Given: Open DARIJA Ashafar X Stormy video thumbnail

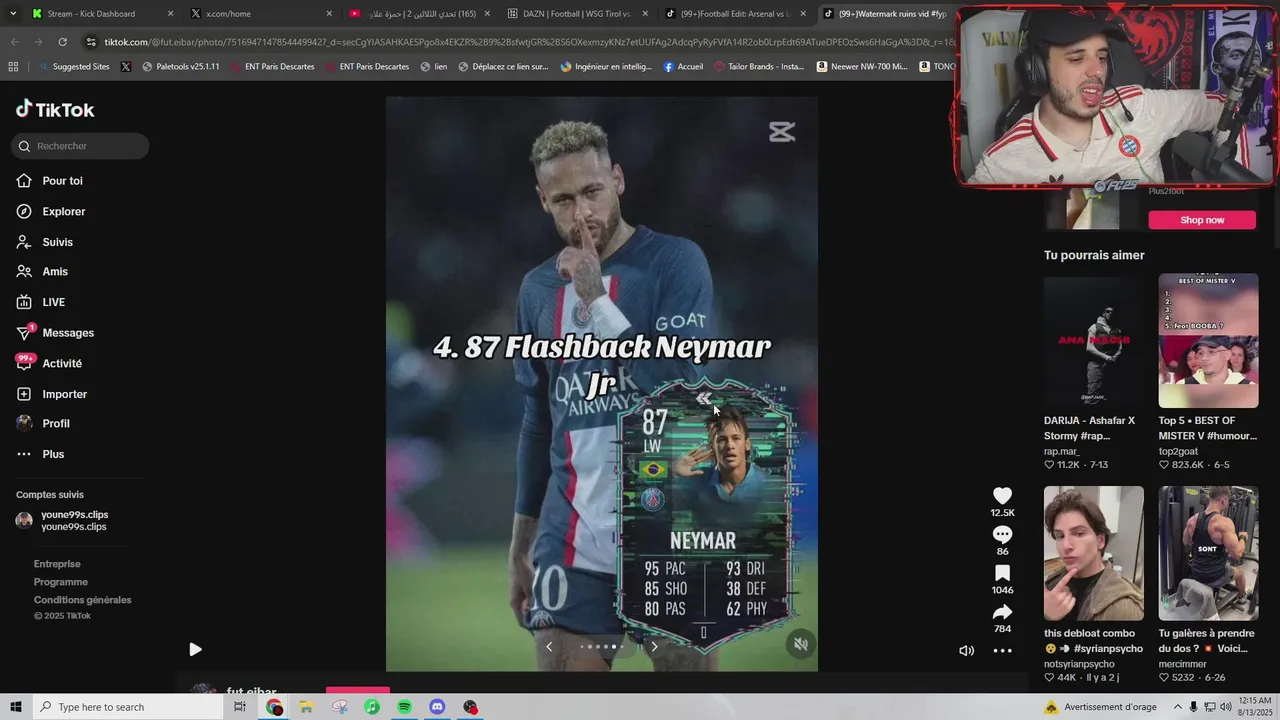Looking at the screenshot, I should point(1094,340).
